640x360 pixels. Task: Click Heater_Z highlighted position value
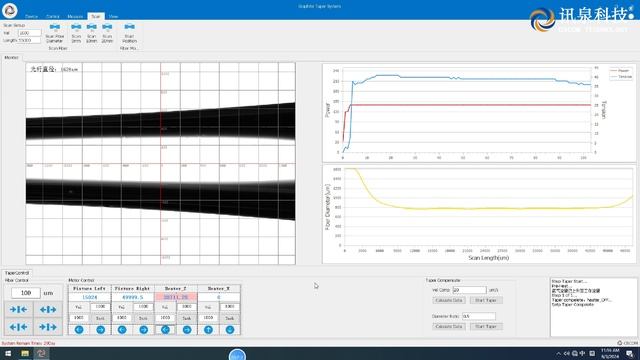[176, 298]
